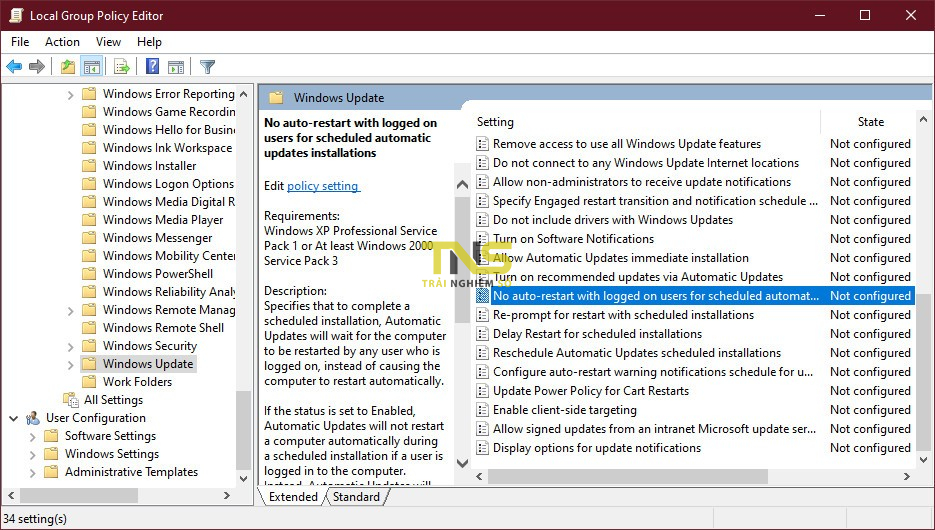Open the Action menu
Image resolution: width=935 pixels, height=530 pixels.
(62, 42)
